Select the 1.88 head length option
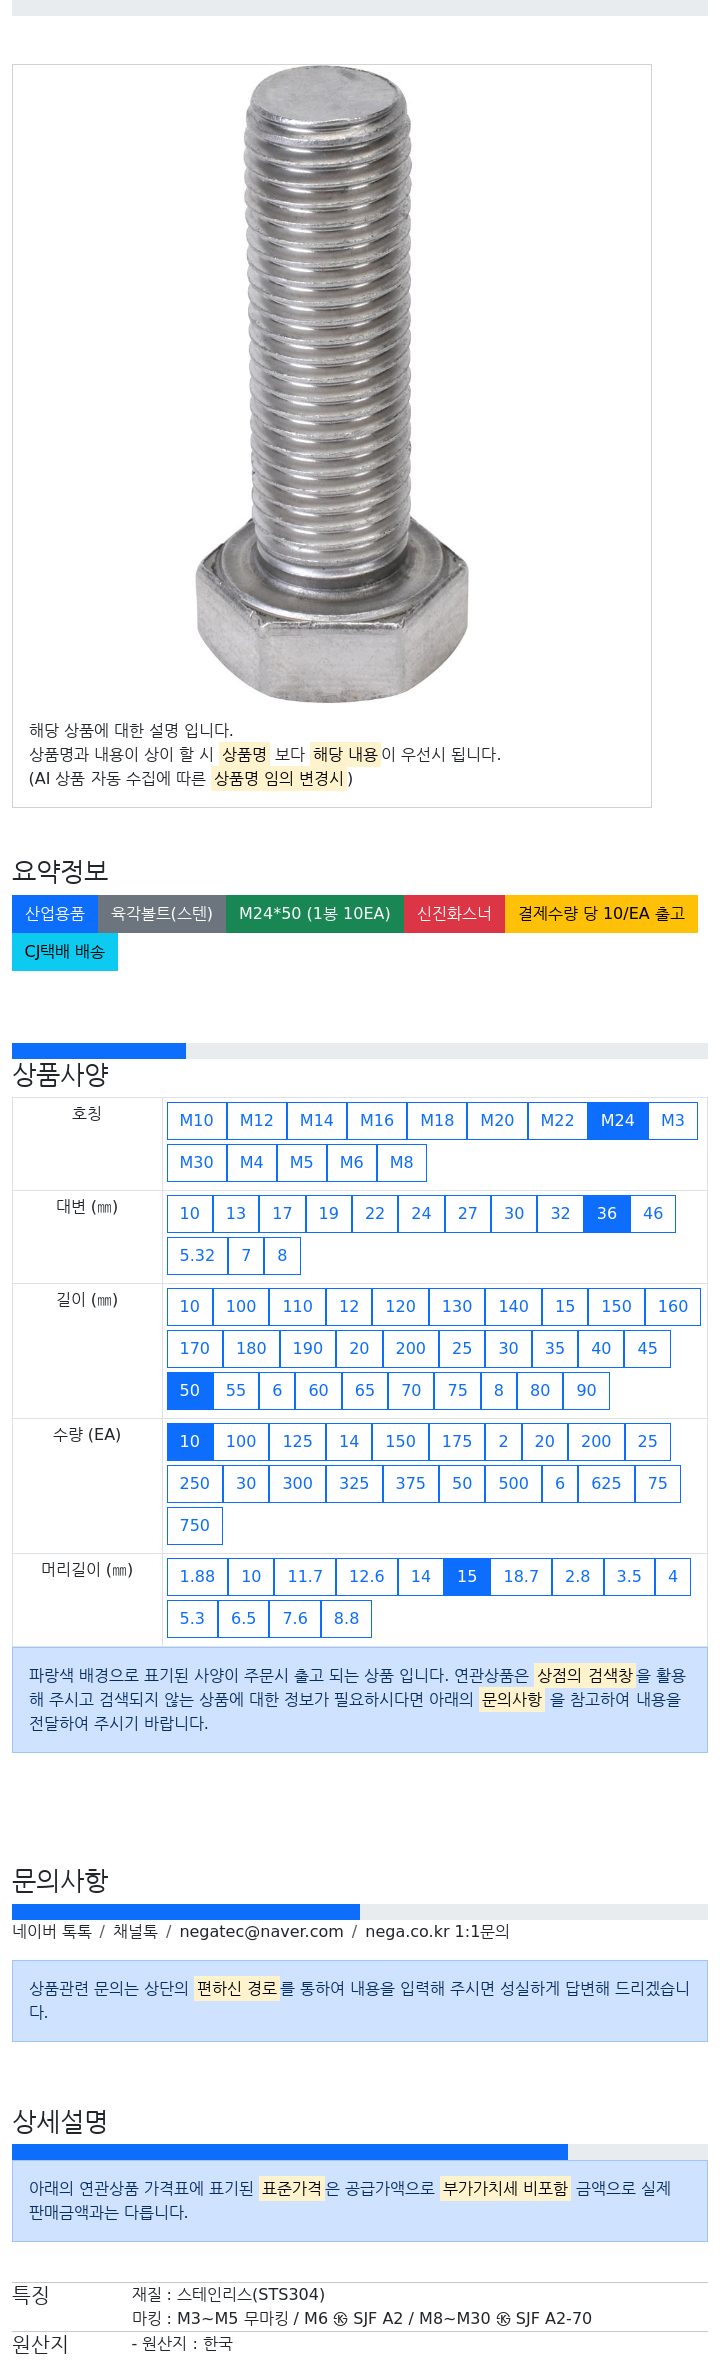 click(197, 1576)
